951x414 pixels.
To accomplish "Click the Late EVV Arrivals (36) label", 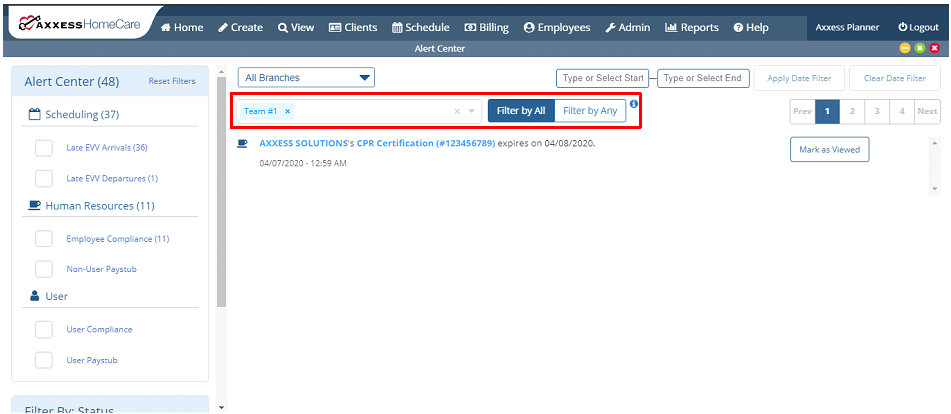I will (107, 147).
